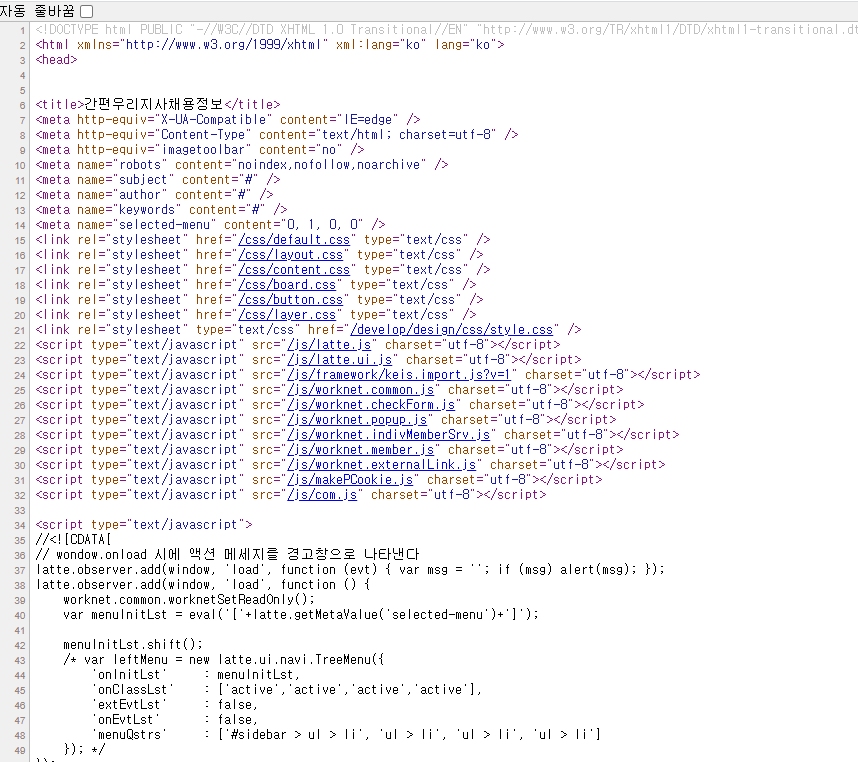
Task: Click the imagetoolbar meta tag line
Action: point(200,149)
